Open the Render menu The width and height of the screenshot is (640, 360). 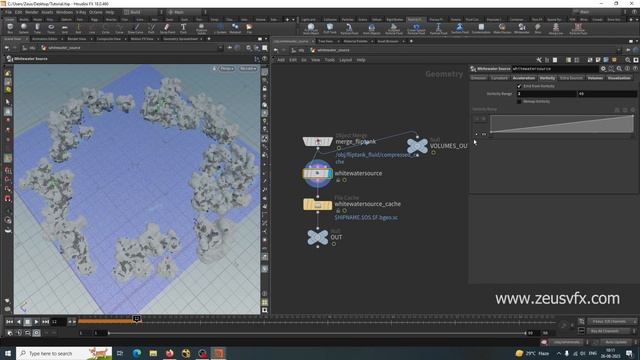pyautogui.click(x=31, y=12)
